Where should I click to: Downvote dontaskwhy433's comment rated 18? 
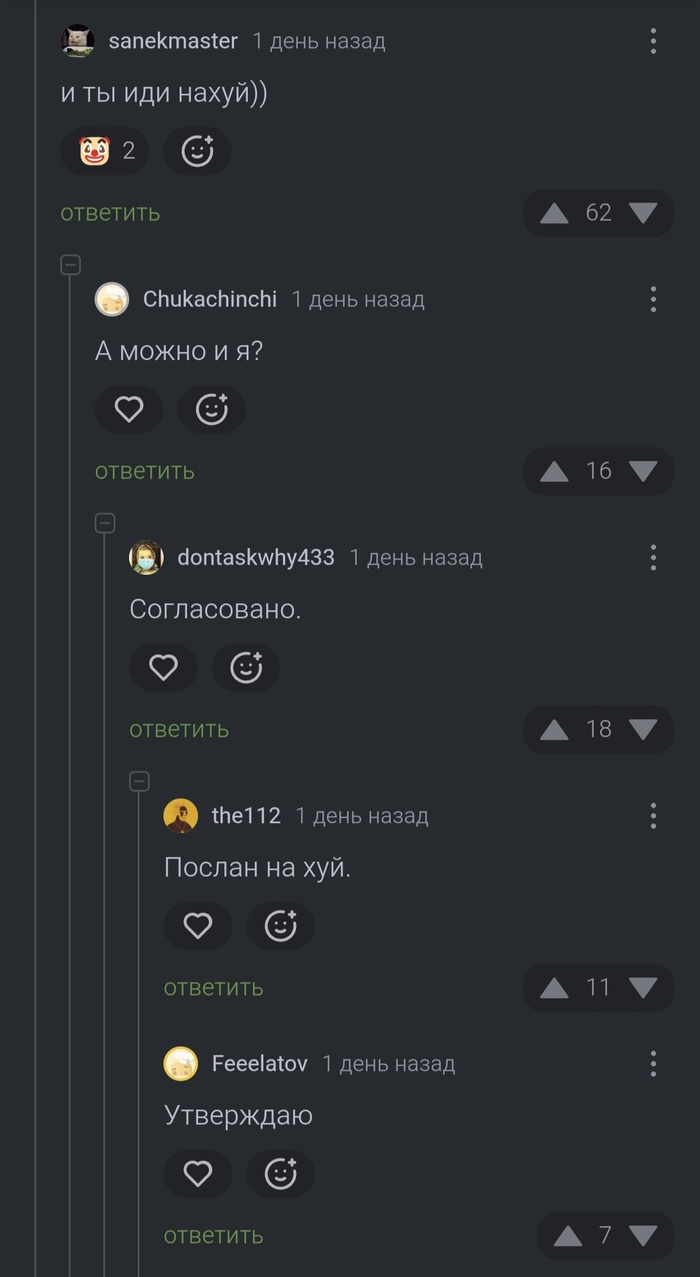(x=643, y=729)
